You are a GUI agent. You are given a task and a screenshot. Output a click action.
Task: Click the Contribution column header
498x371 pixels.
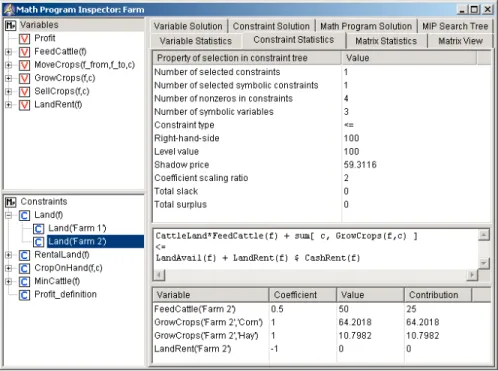point(438,295)
